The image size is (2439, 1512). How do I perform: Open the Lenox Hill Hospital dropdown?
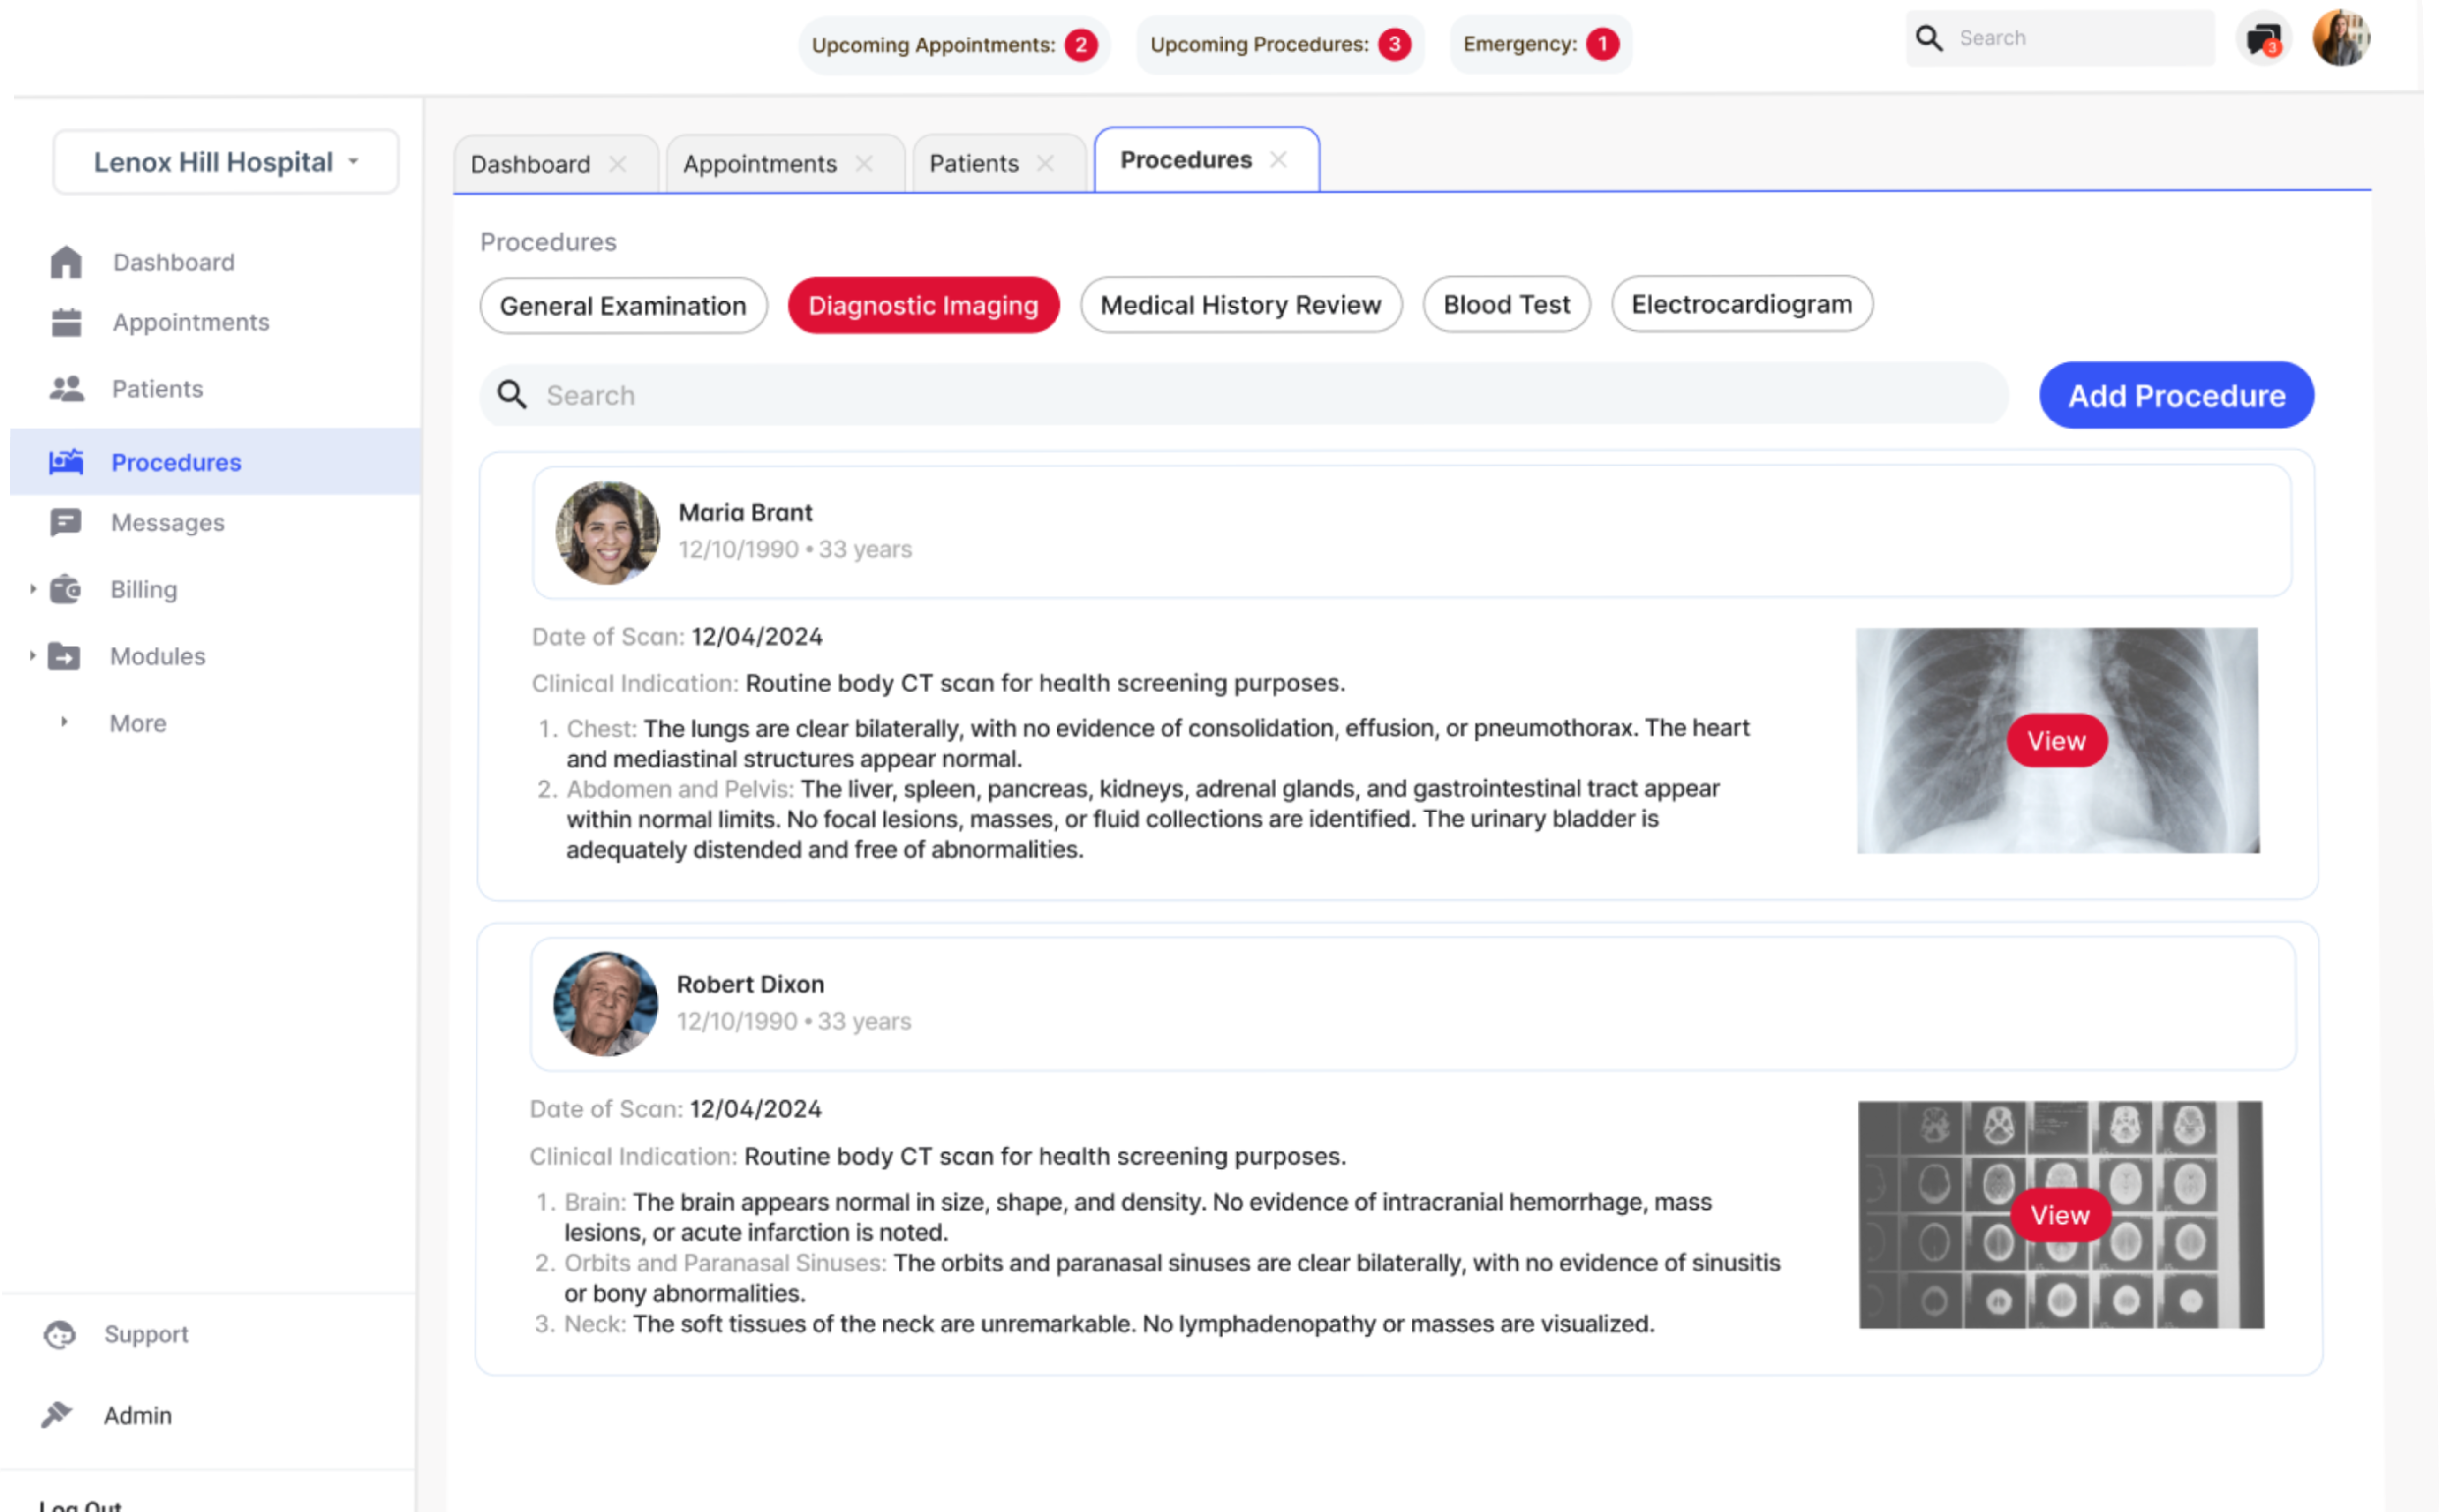coord(226,162)
